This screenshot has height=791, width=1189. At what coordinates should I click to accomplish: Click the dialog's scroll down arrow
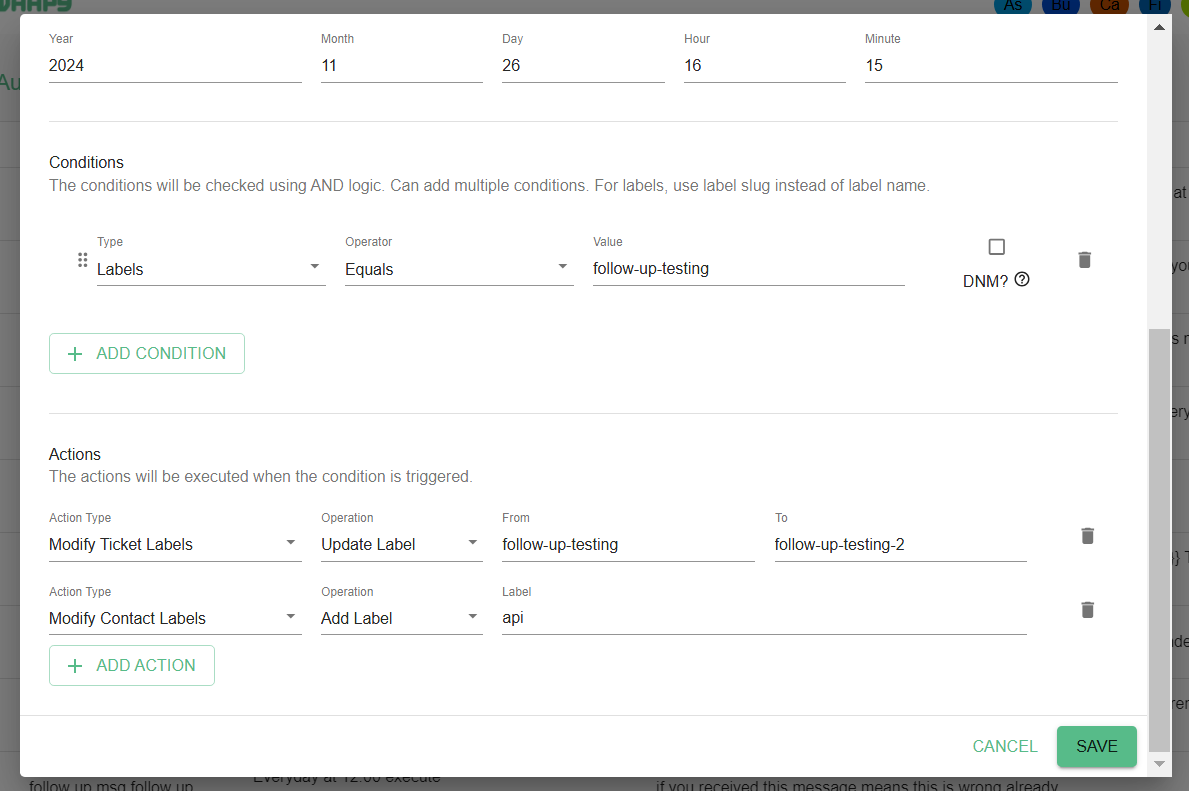[1159, 764]
